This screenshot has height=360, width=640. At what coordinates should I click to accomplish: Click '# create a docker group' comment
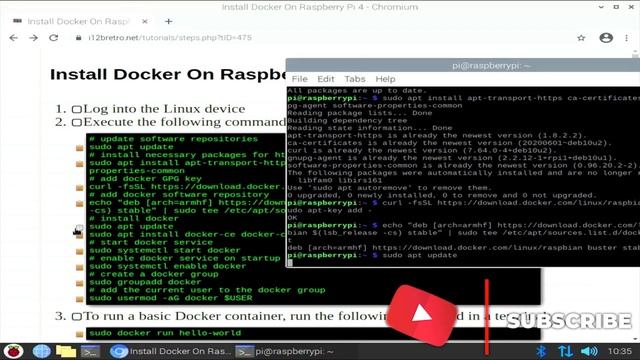154,274
